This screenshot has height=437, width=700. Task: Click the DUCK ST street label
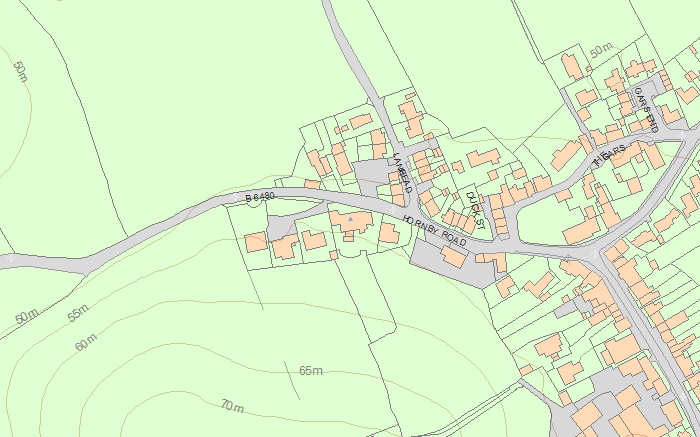[x=475, y=210]
